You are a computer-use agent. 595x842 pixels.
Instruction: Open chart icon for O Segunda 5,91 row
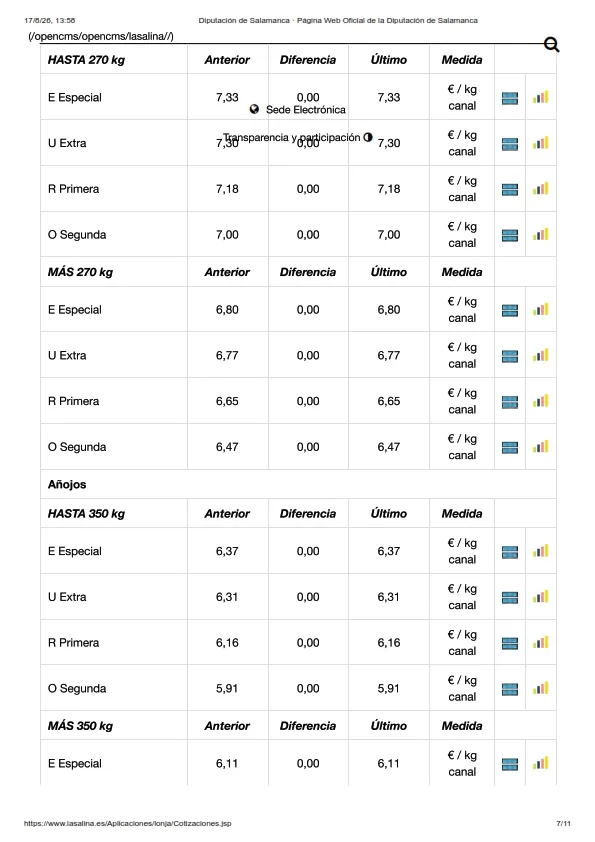(541, 688)
